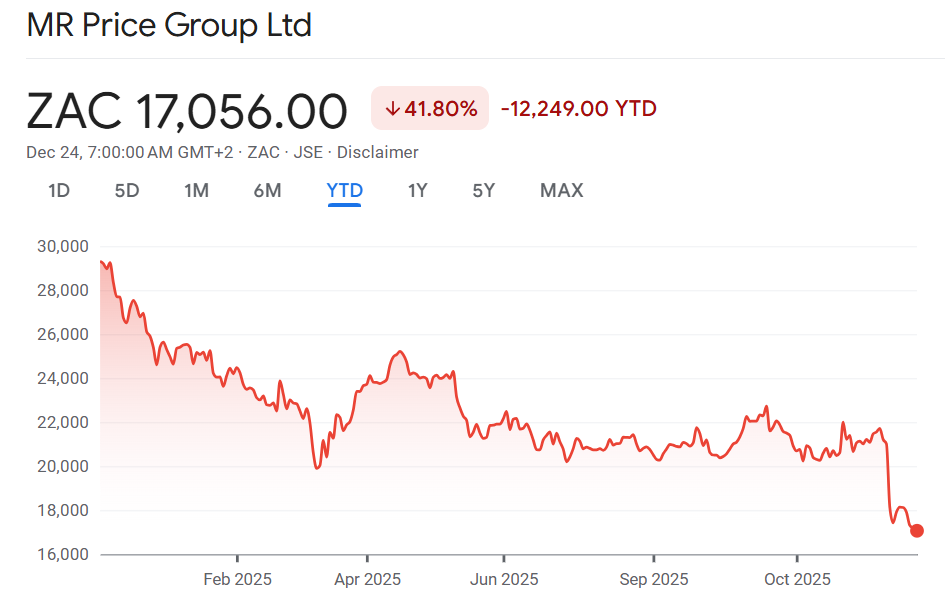Click the 41.80% change badge
The width and height of the screenshot is (945, 607).
pyautogui.click(x=430, y=109)
